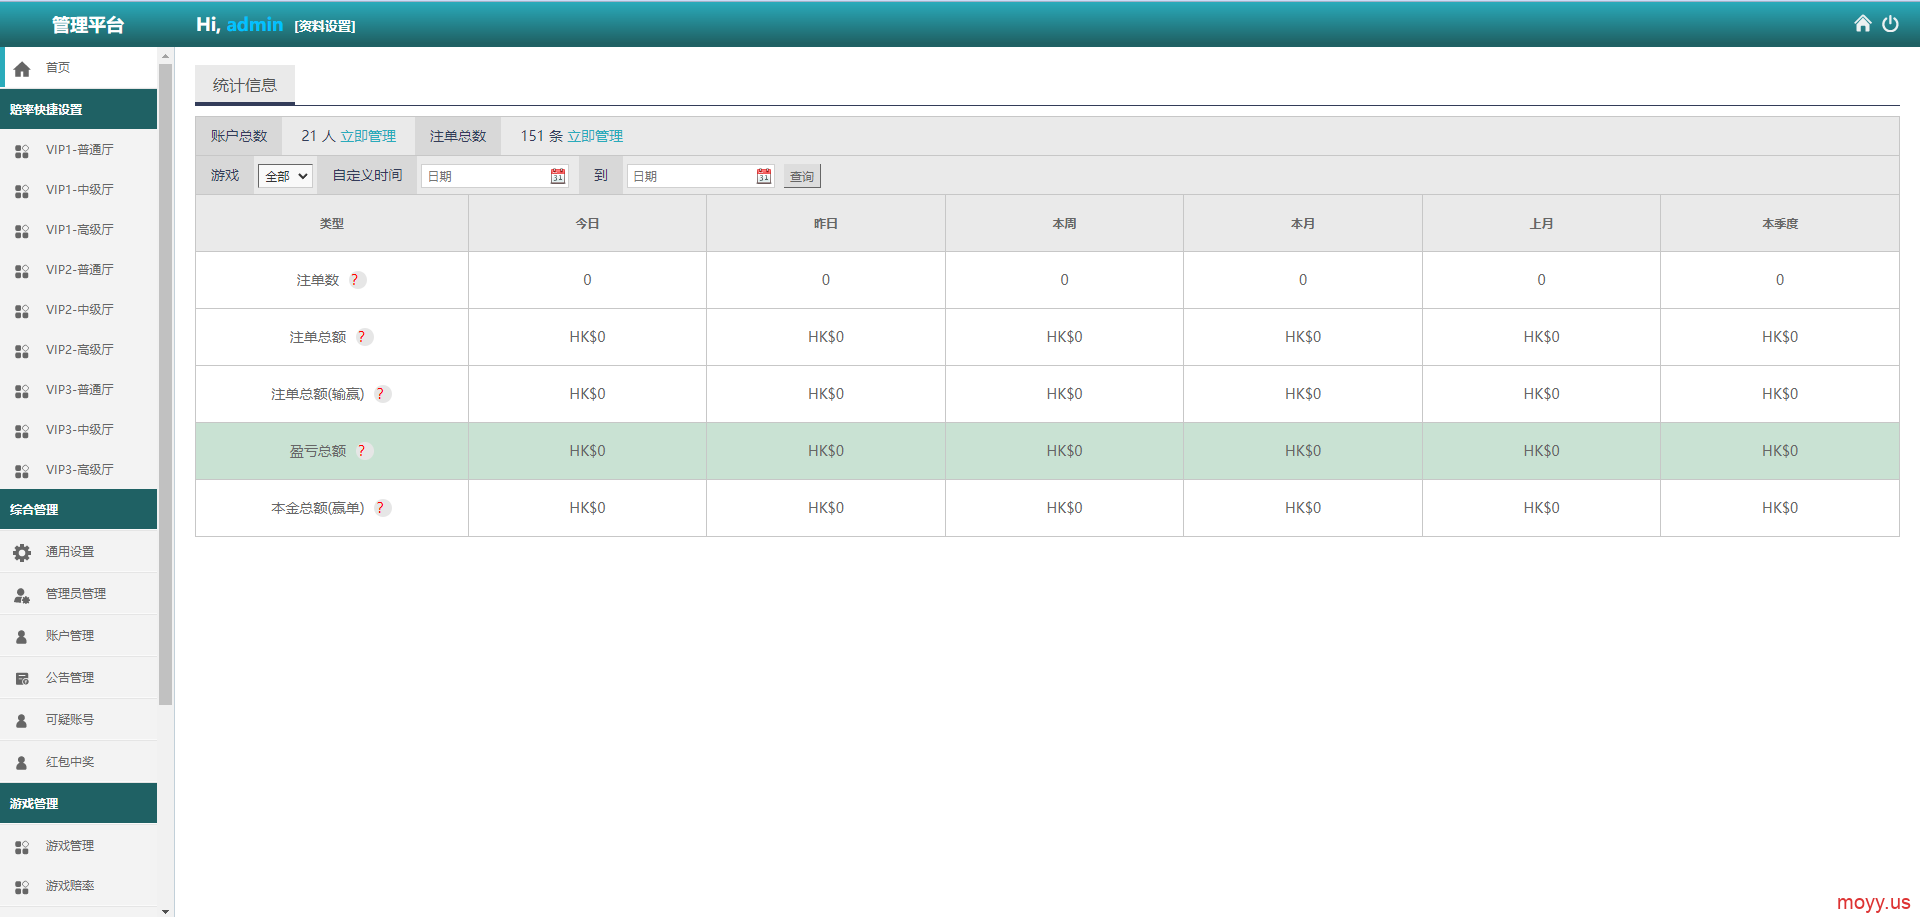Click icon beside 游戏管理 item

coord(22,847)
